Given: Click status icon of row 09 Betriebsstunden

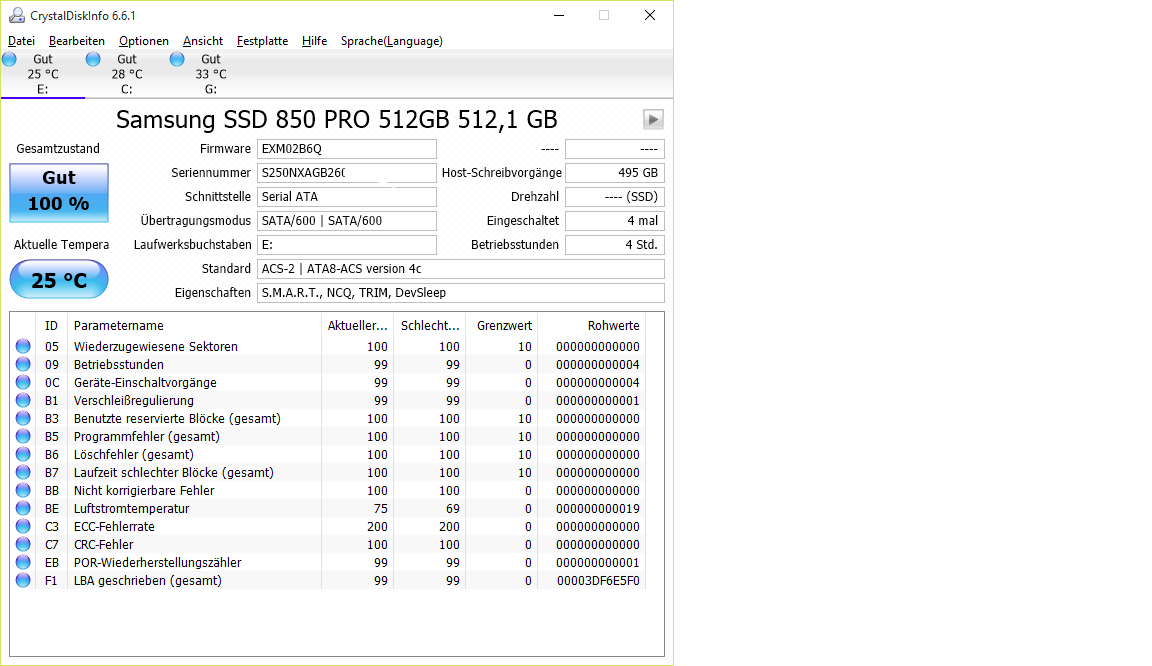Looking at the screenshot, I should [24, 364].
